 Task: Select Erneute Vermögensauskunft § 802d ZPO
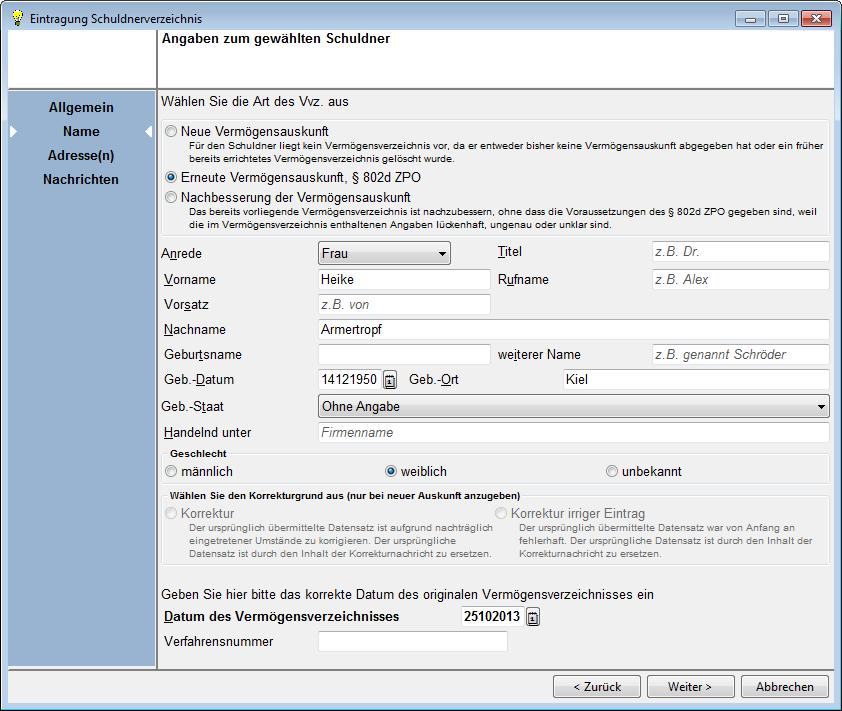click(x=172, y=176)
